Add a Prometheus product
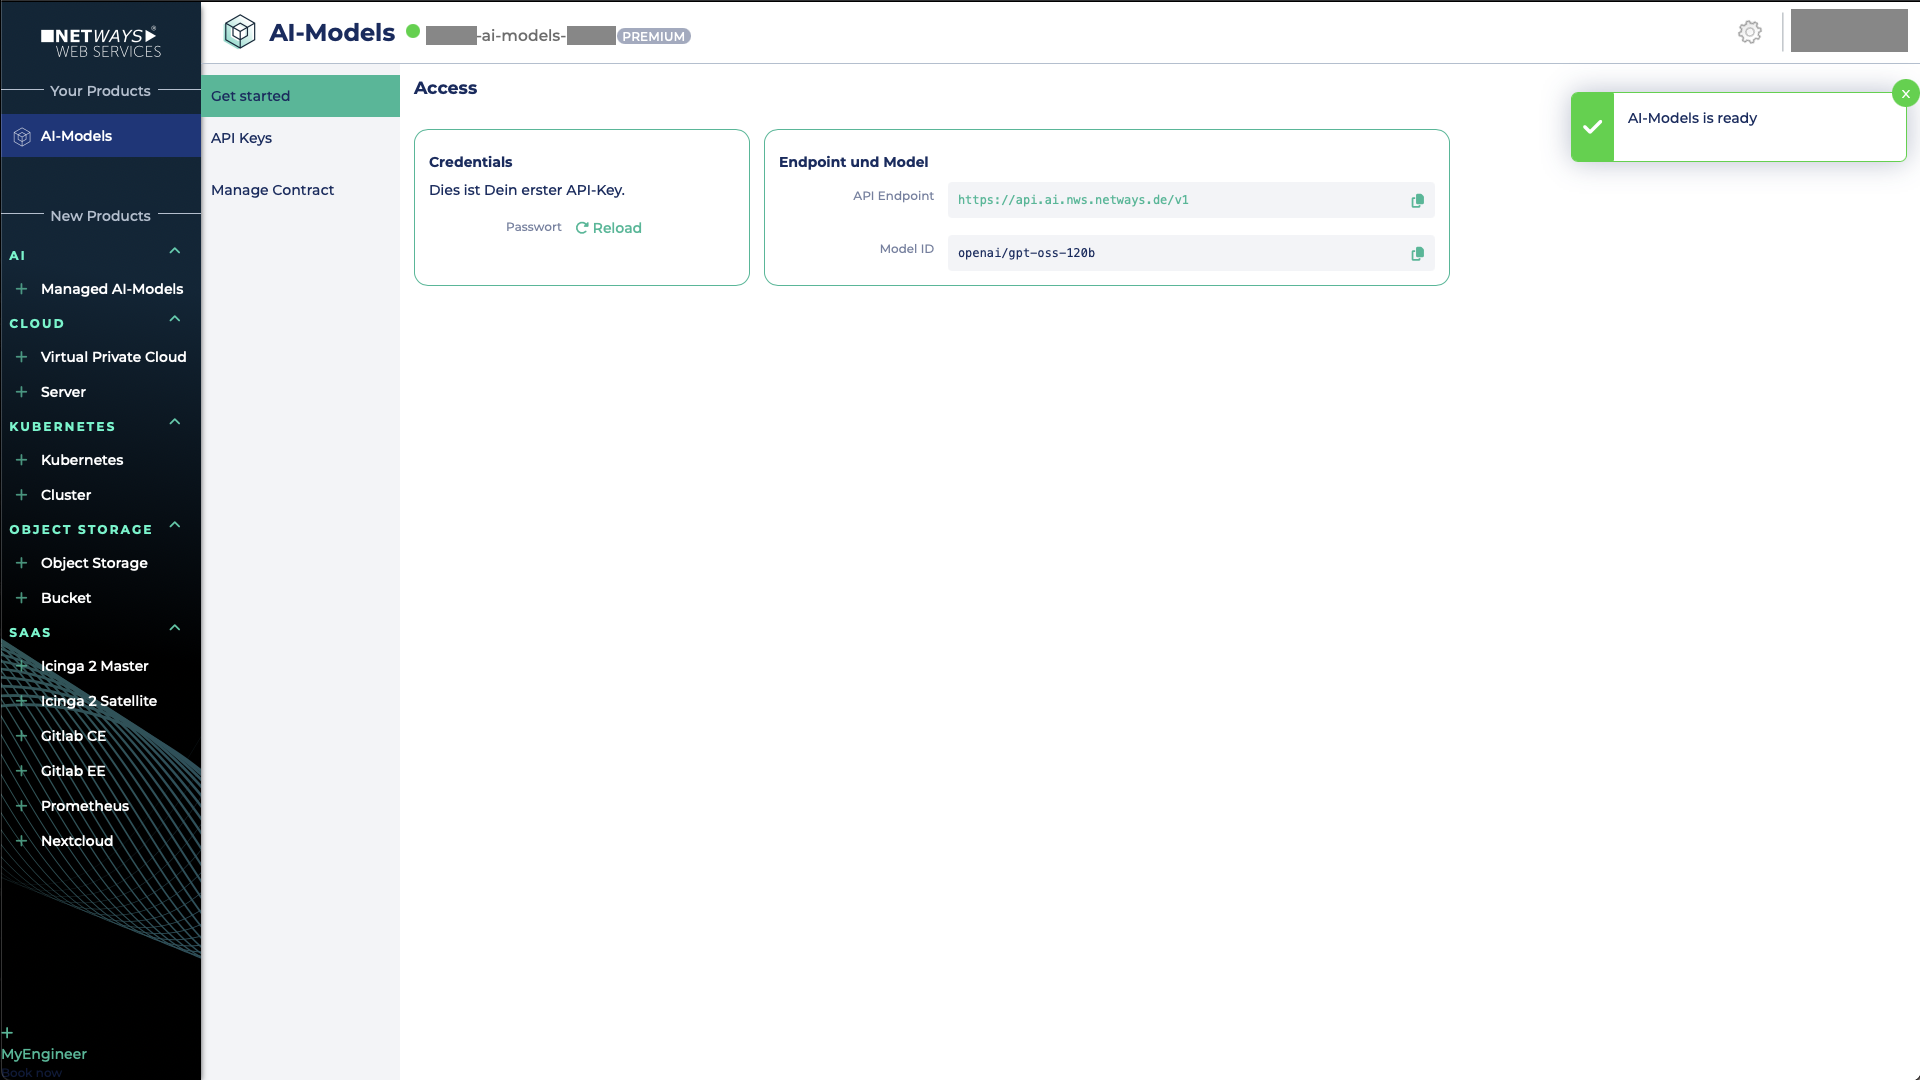Screen dimensions: 1920x1080 pos(85,806)
